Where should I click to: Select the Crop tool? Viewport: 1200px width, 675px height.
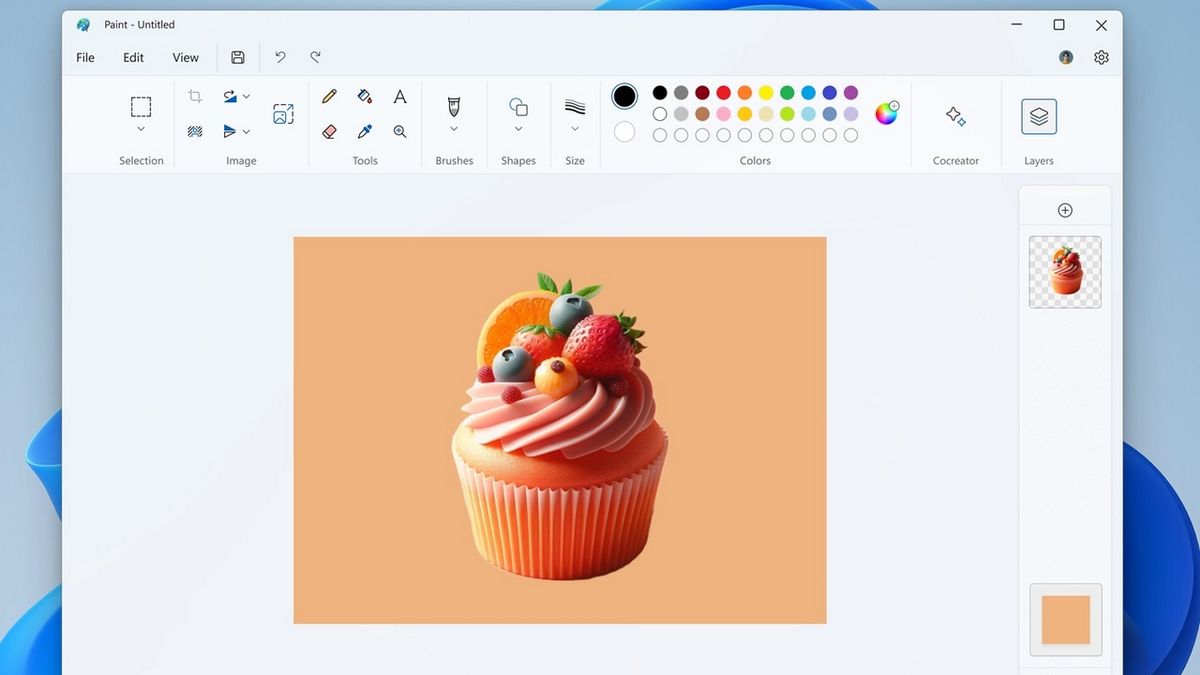point(193,96)
